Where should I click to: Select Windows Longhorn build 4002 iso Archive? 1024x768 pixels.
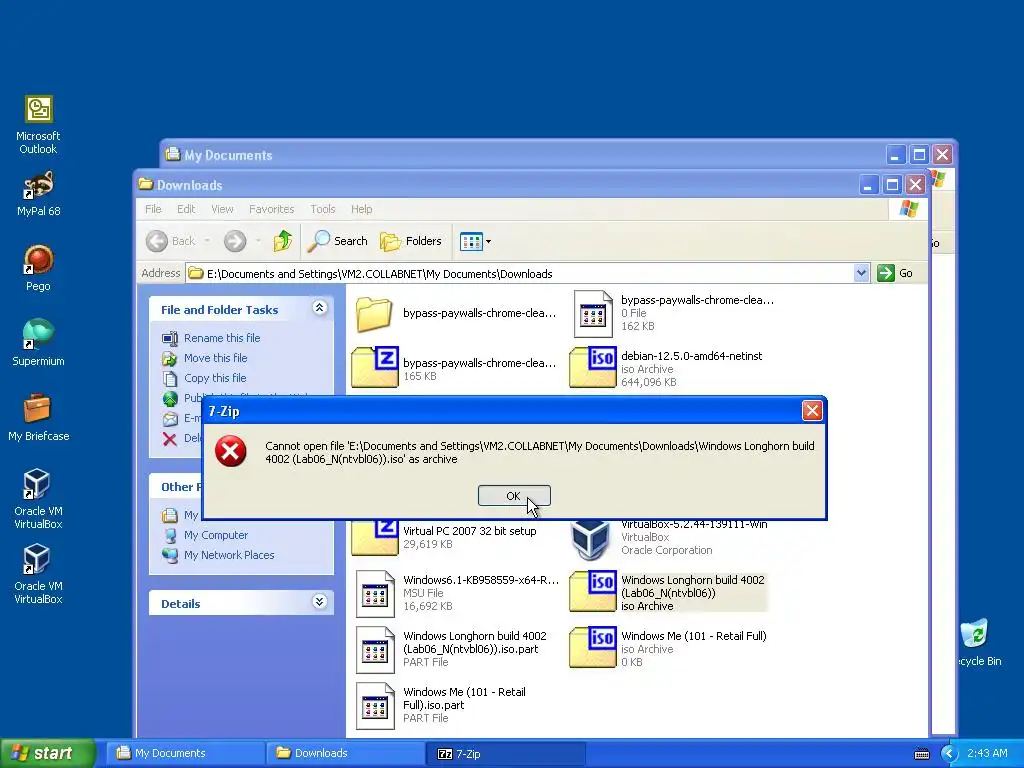click(x=668, y=593)
